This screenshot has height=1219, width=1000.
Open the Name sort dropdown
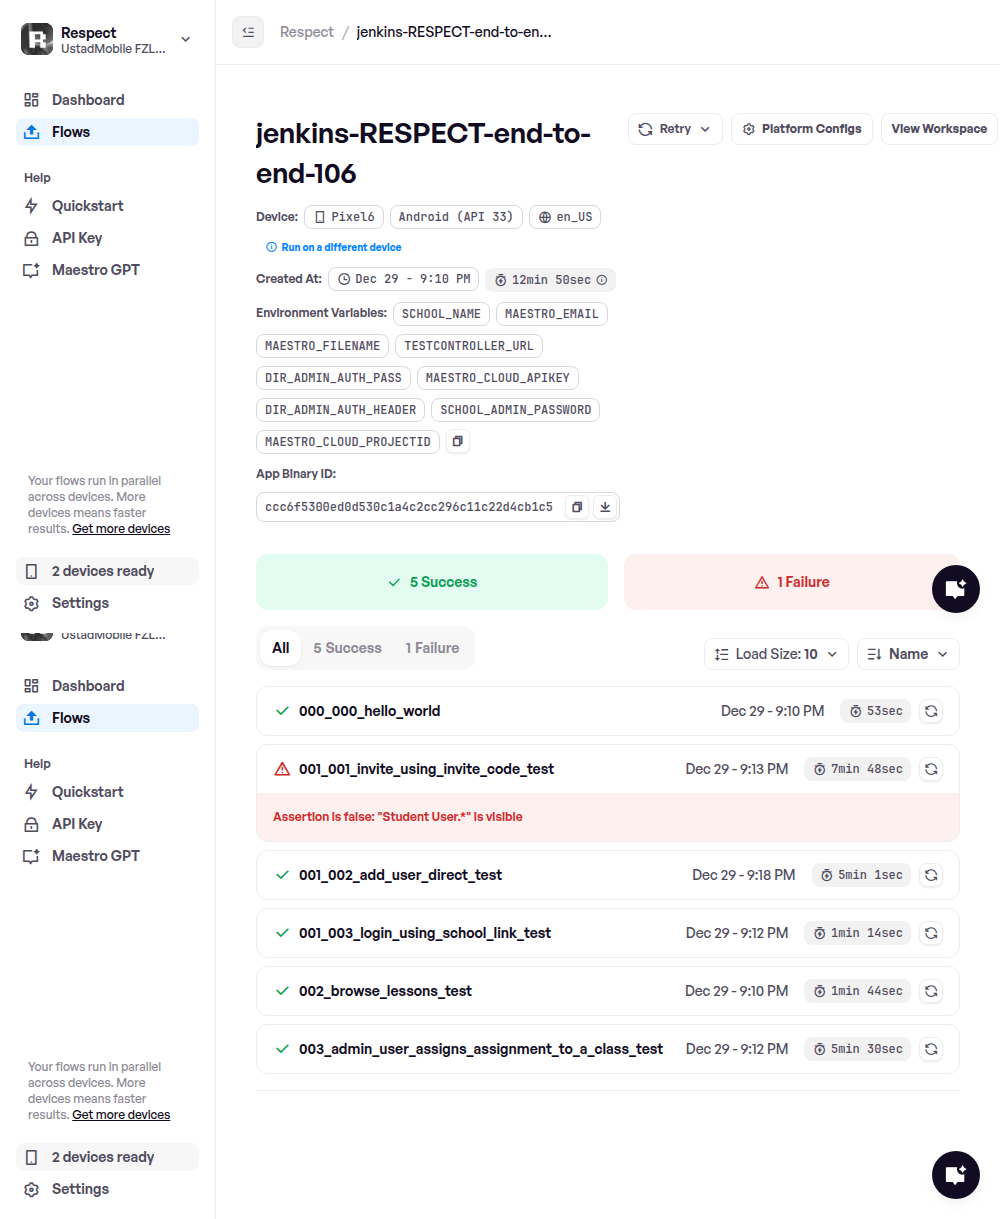(908, 654)
